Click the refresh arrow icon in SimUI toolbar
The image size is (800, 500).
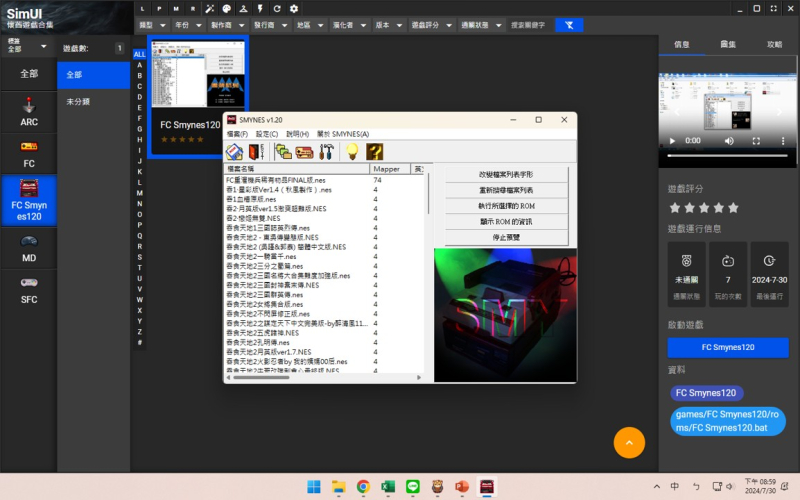(277, 9)
